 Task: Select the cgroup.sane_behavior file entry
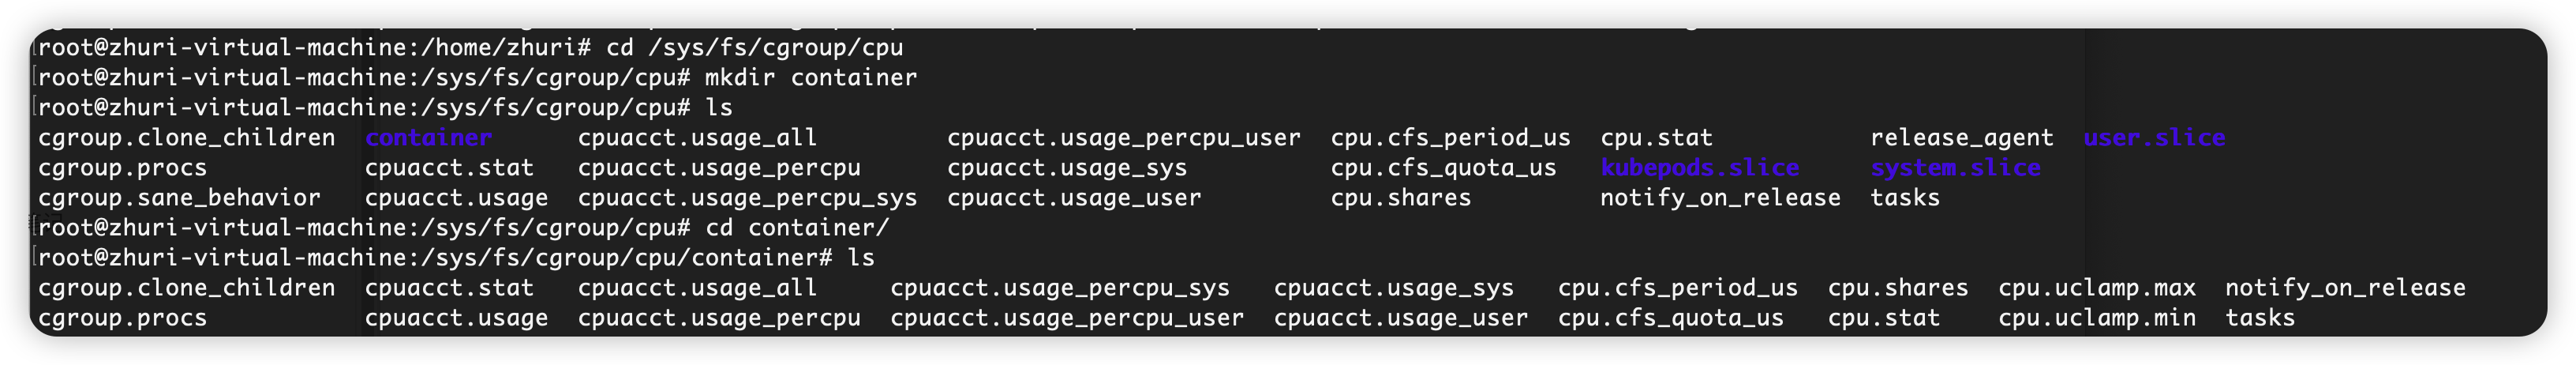(179, 198)
